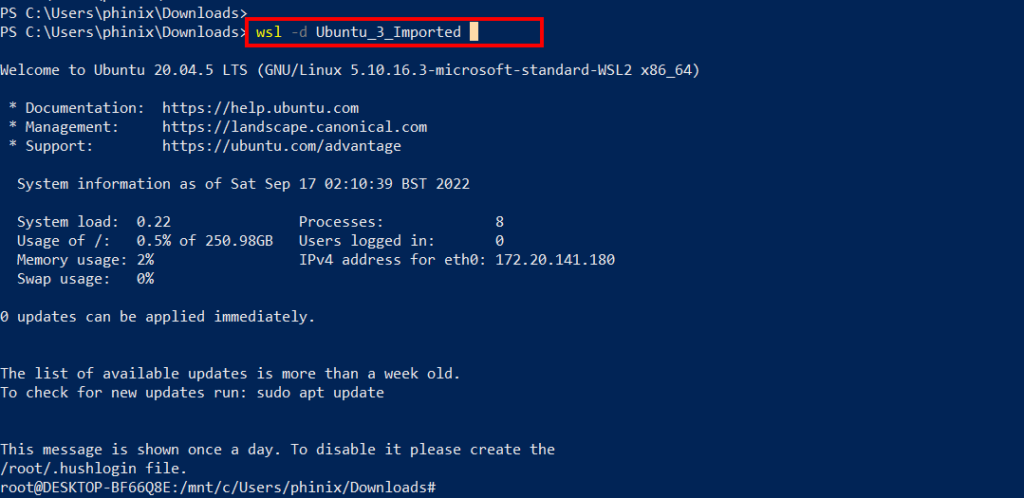This screenshot has height=498, width=1024.
Task: Click the IPv4 address 172.20.141.180
Action: point(555,260)
